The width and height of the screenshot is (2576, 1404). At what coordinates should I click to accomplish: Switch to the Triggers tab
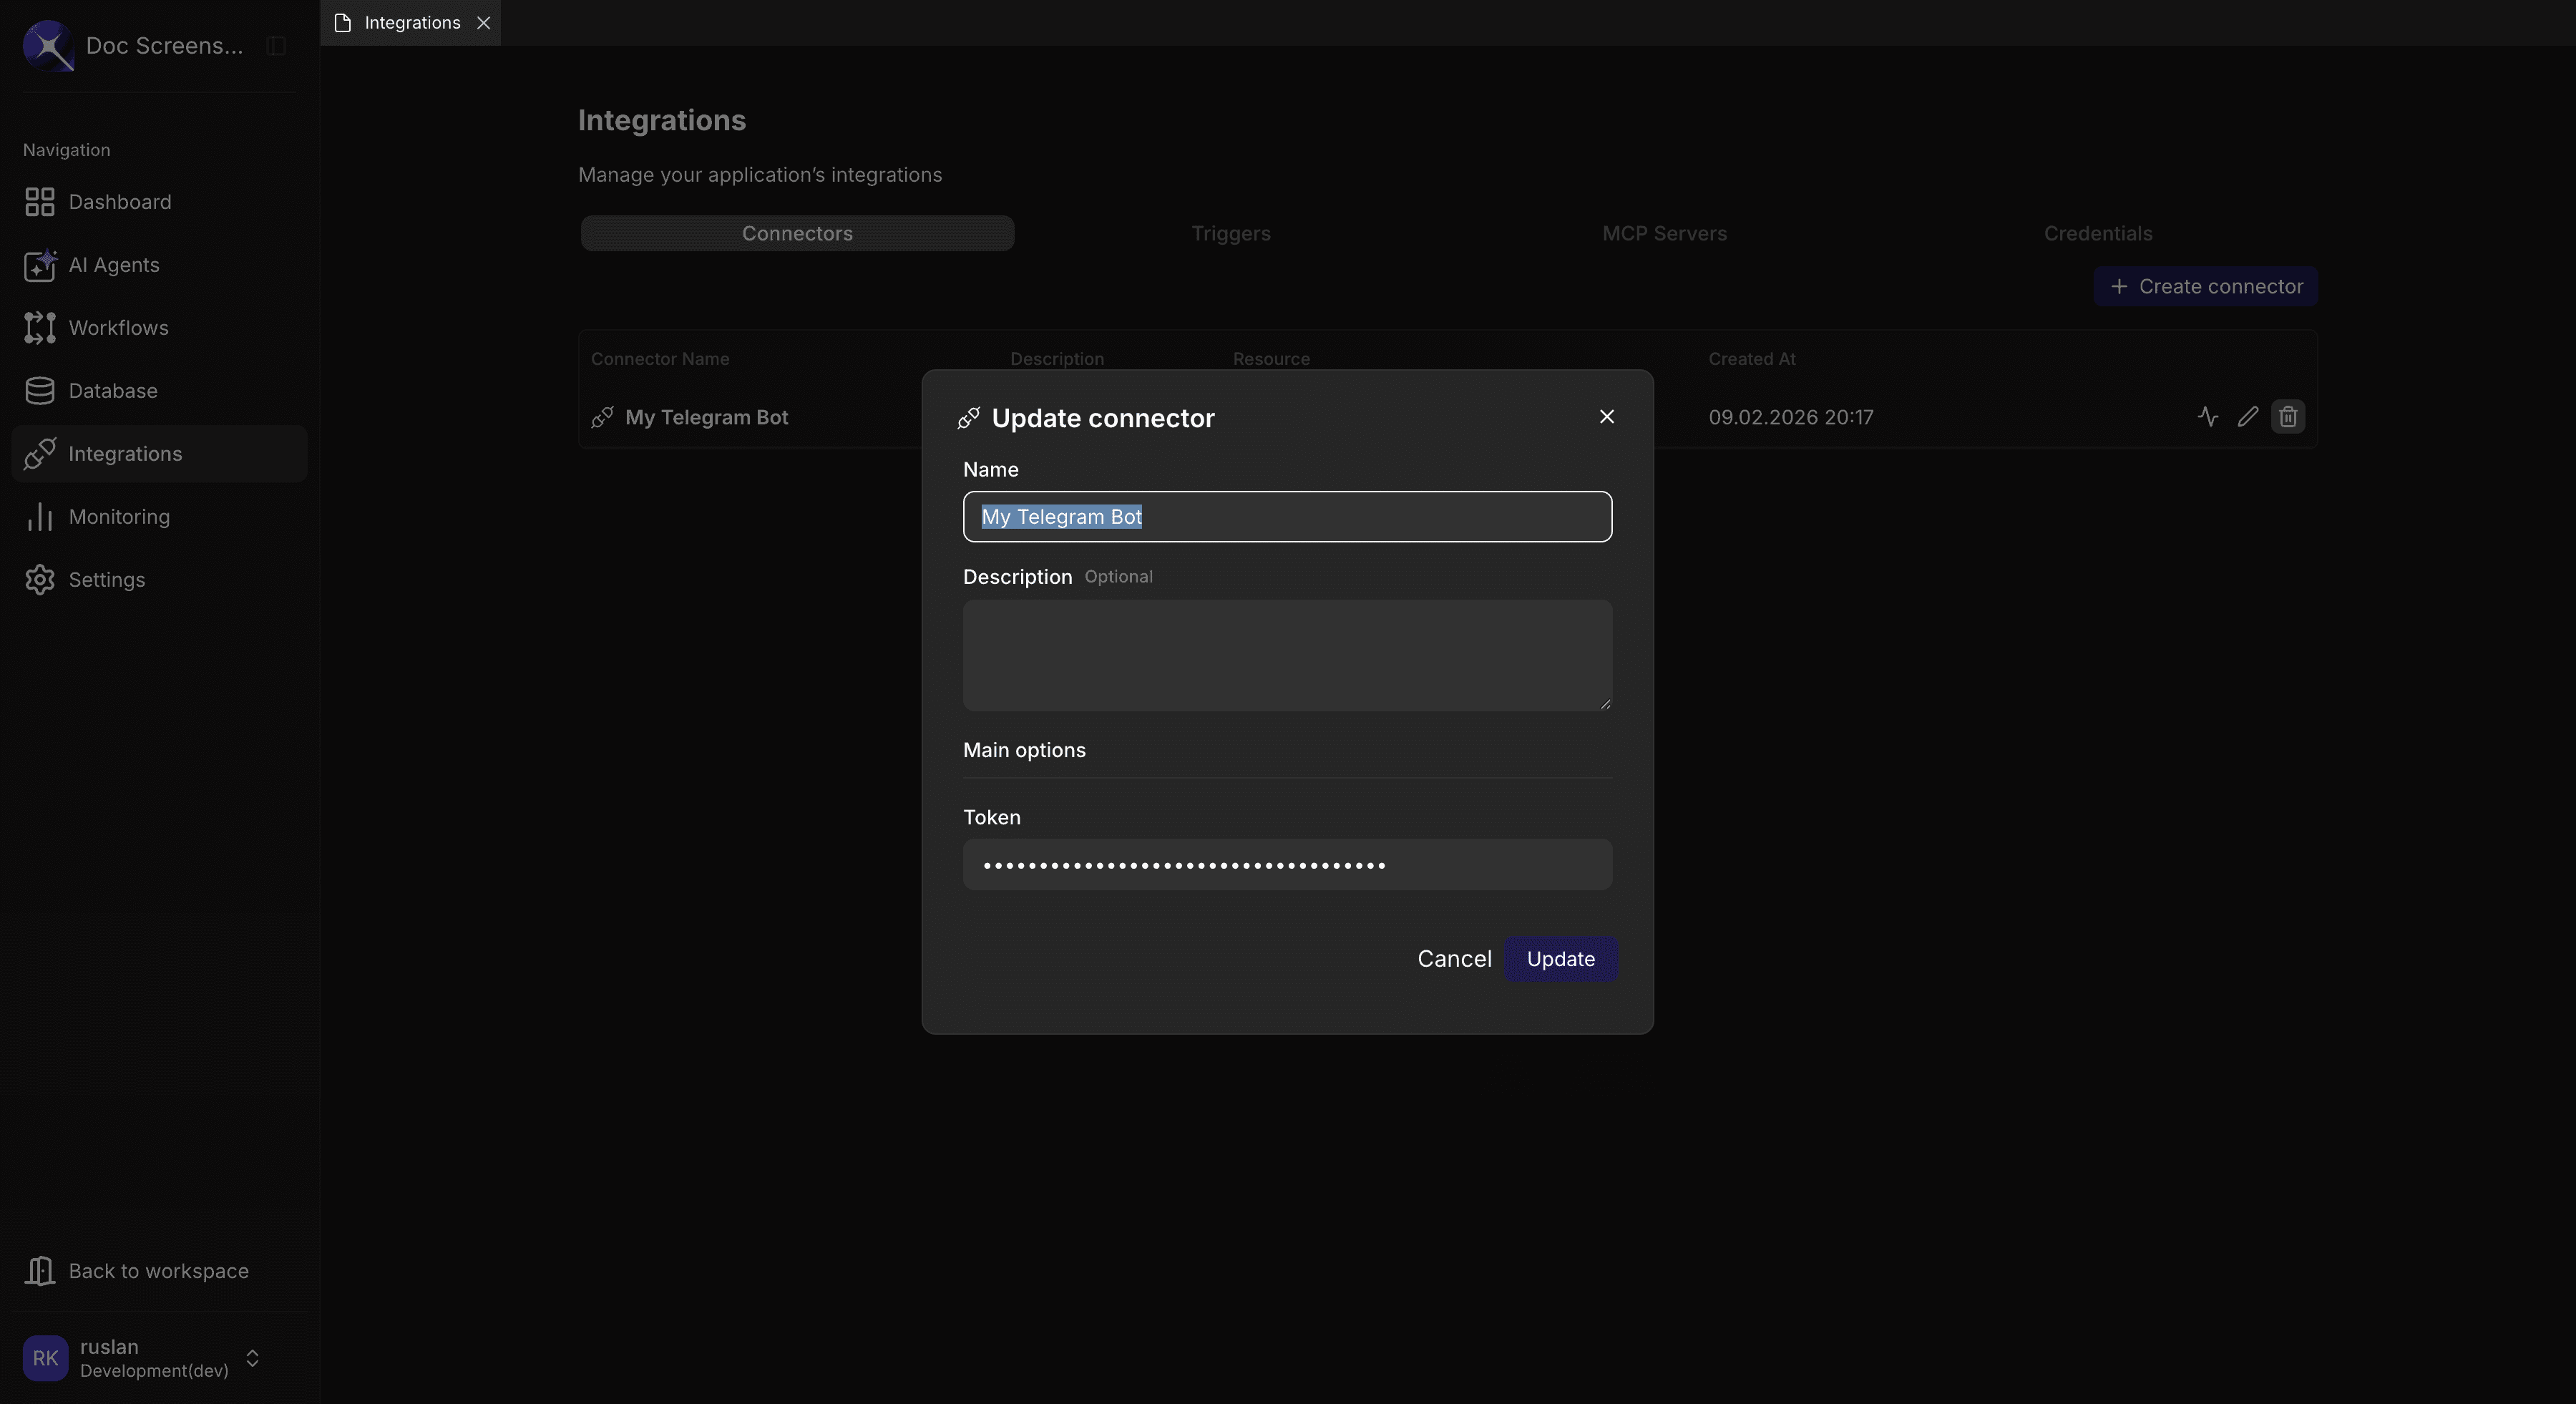1231,233
